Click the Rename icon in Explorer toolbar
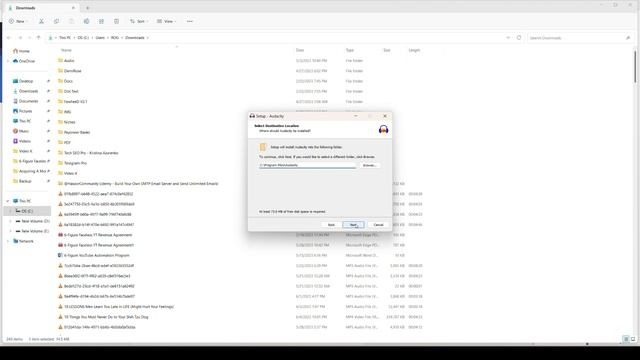 point(86,21)
